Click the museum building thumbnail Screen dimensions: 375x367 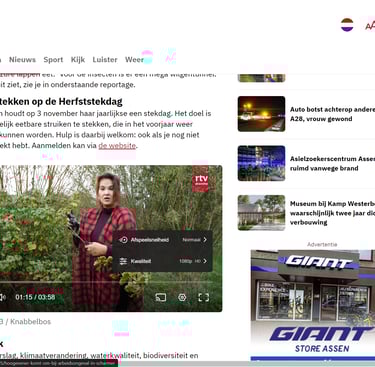click(261, 213)
